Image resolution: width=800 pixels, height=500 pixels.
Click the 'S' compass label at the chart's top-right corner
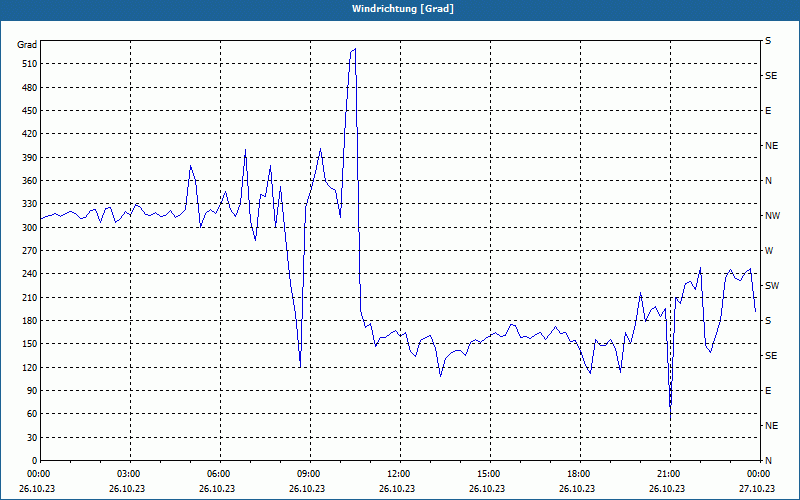point(768,41)
